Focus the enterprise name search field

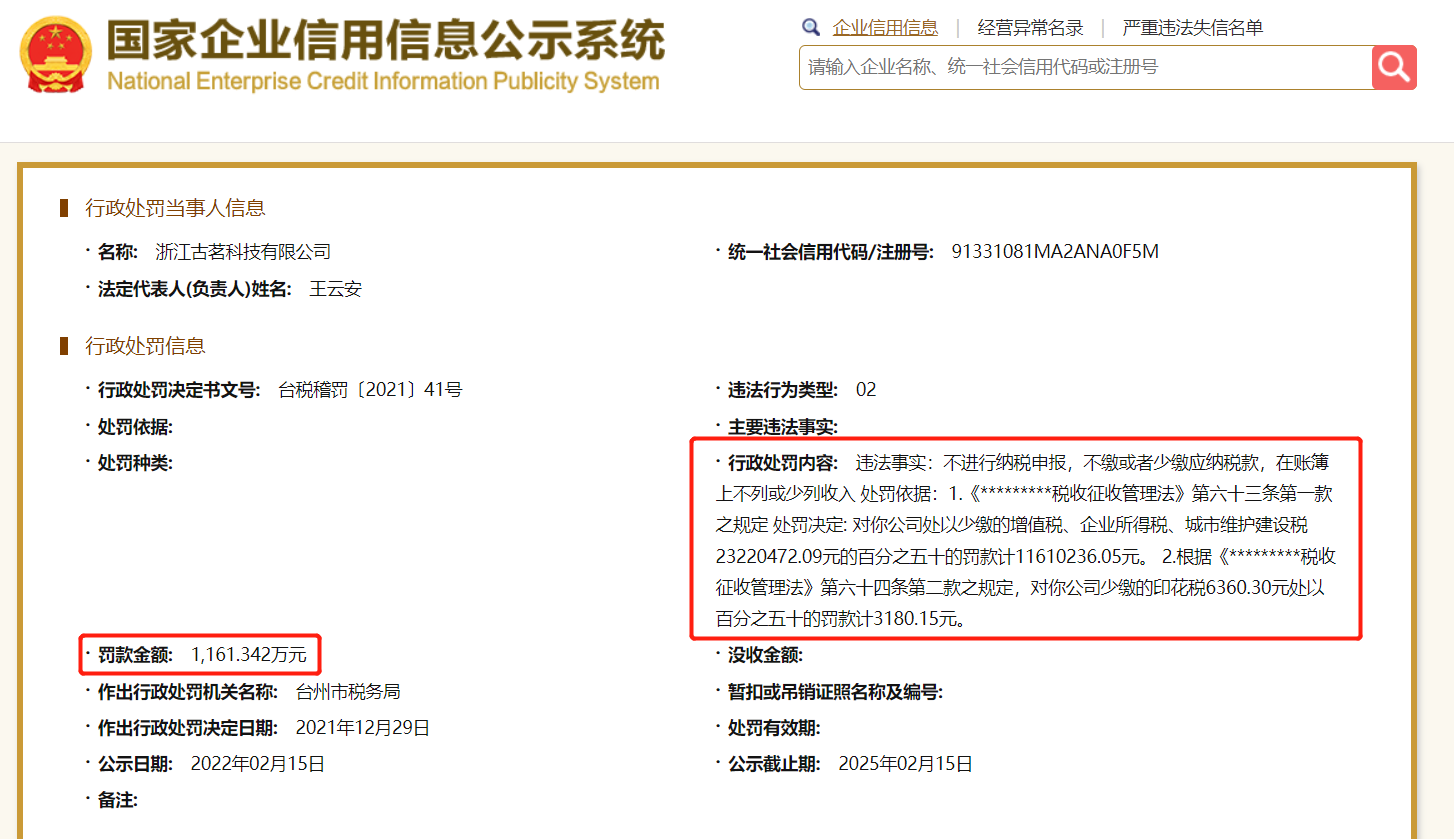(1085, 67)
